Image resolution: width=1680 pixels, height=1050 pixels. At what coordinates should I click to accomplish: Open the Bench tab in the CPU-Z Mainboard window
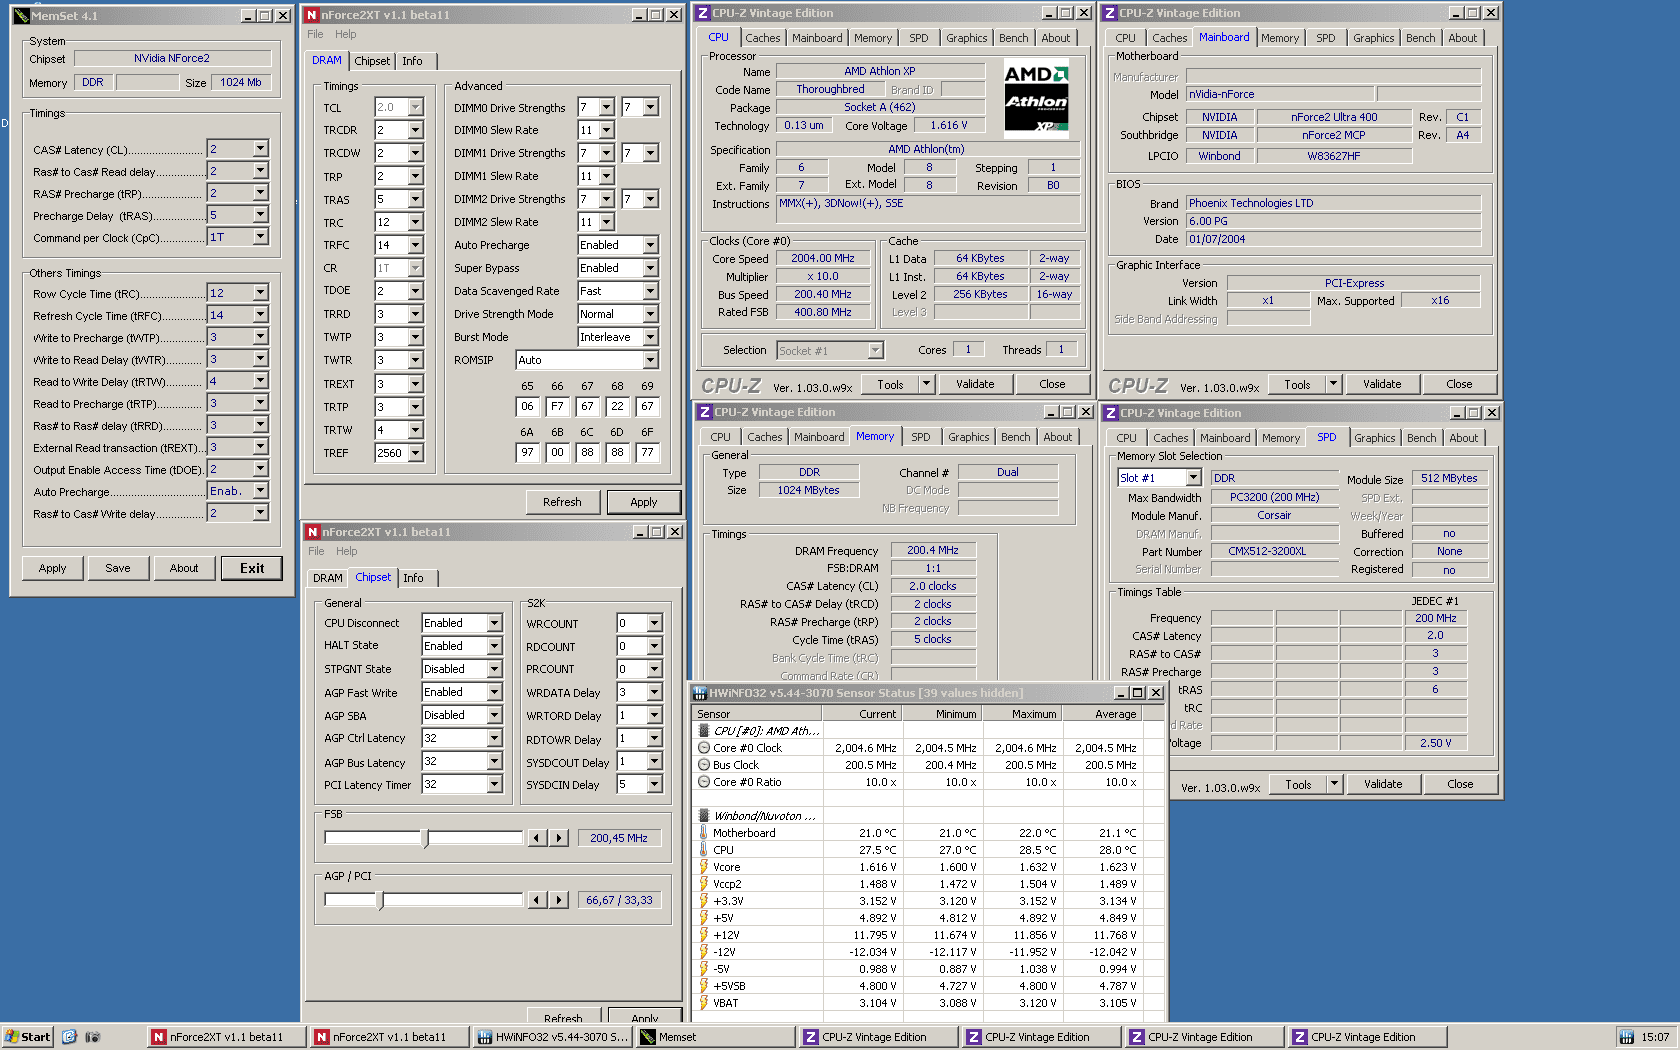pyautogui.click(x=1420, y=38)
